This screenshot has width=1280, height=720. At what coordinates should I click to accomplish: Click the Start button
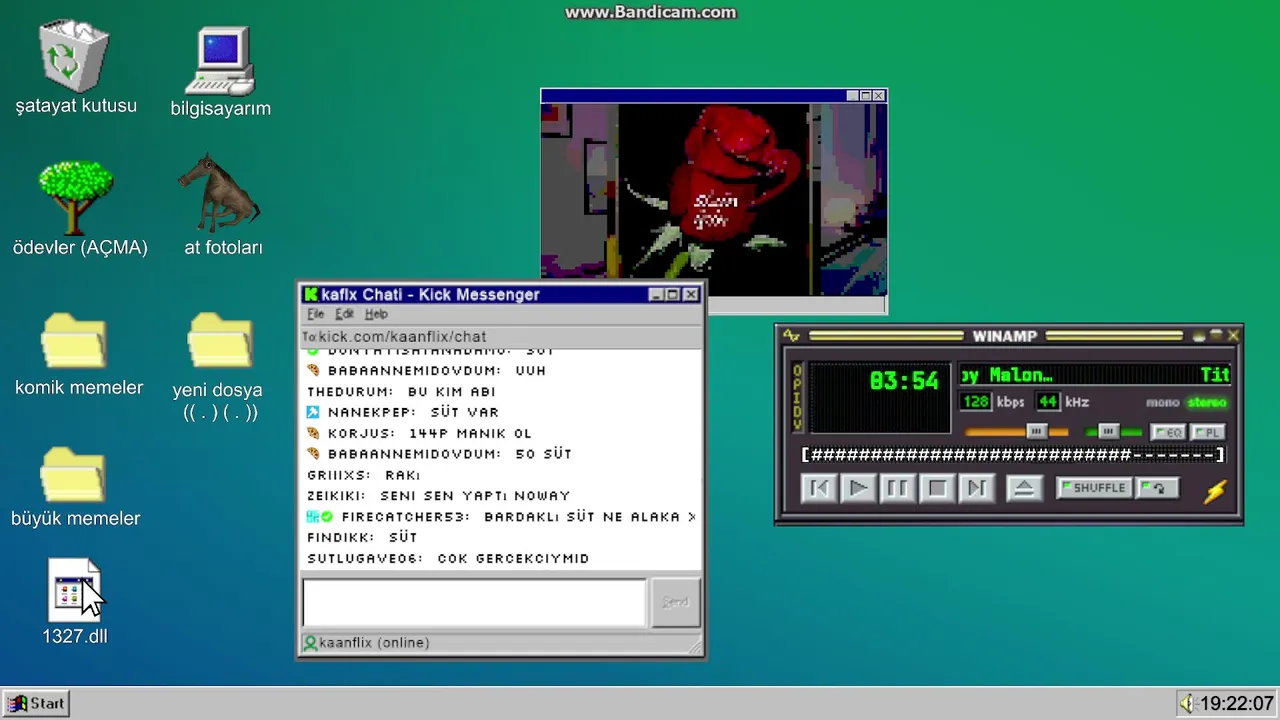tap(36, 703)
